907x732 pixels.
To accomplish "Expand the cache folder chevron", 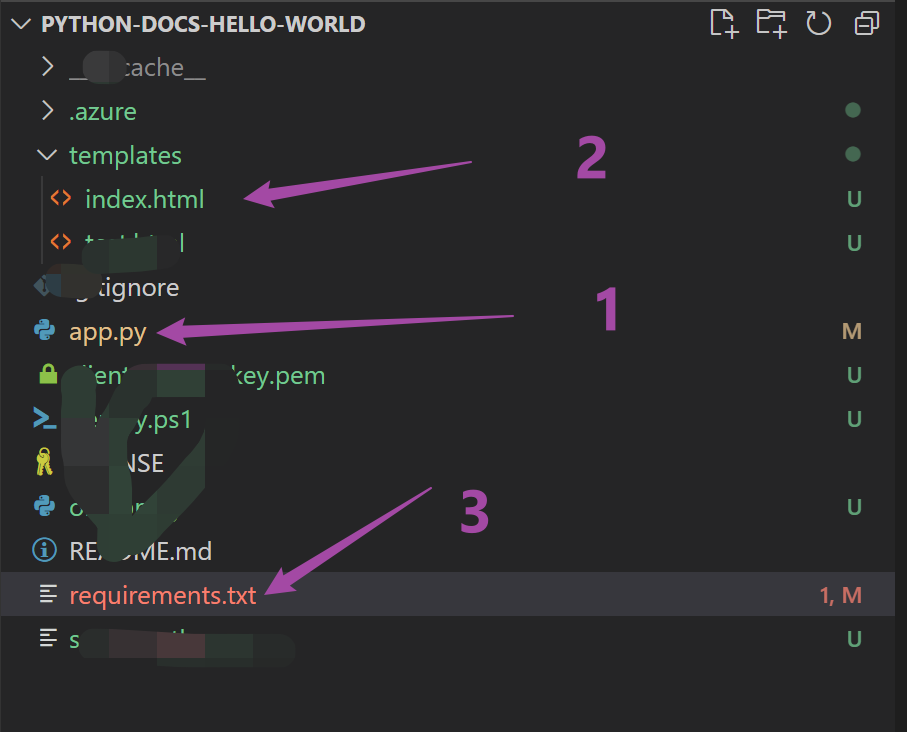I will pos(47,67).
